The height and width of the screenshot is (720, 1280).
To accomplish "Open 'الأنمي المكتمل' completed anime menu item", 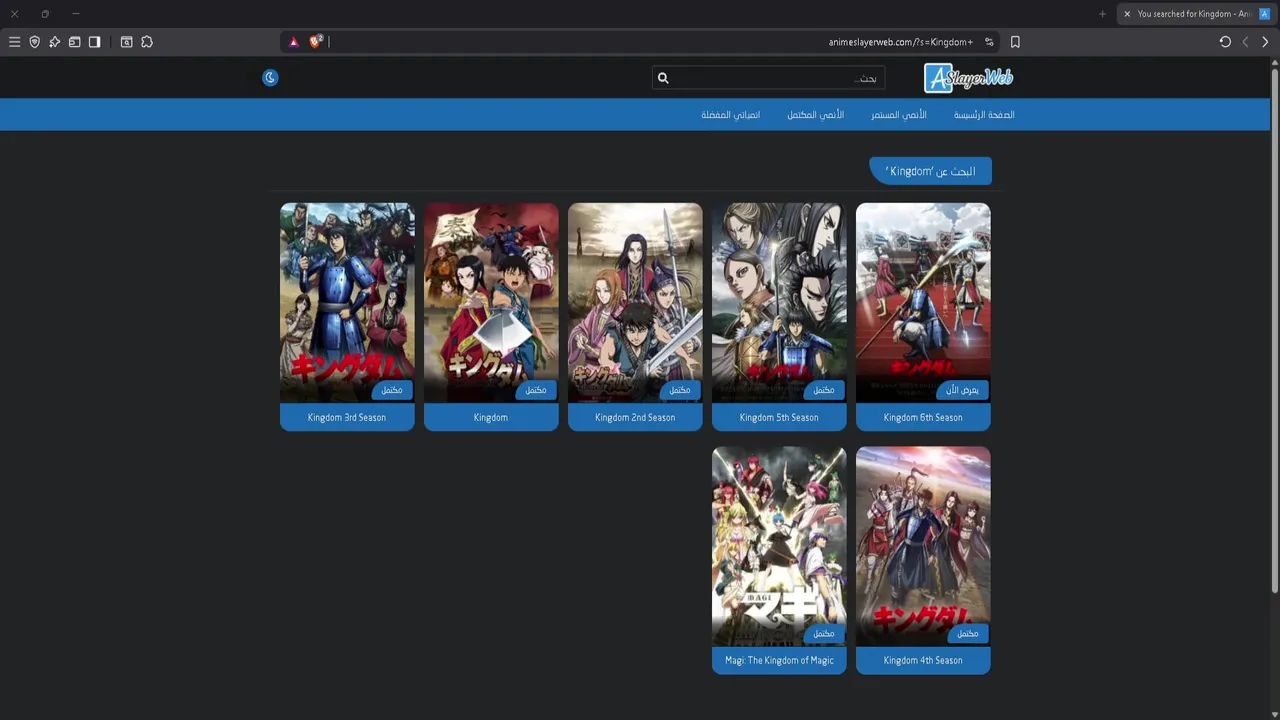I will [x=815, y=115].
